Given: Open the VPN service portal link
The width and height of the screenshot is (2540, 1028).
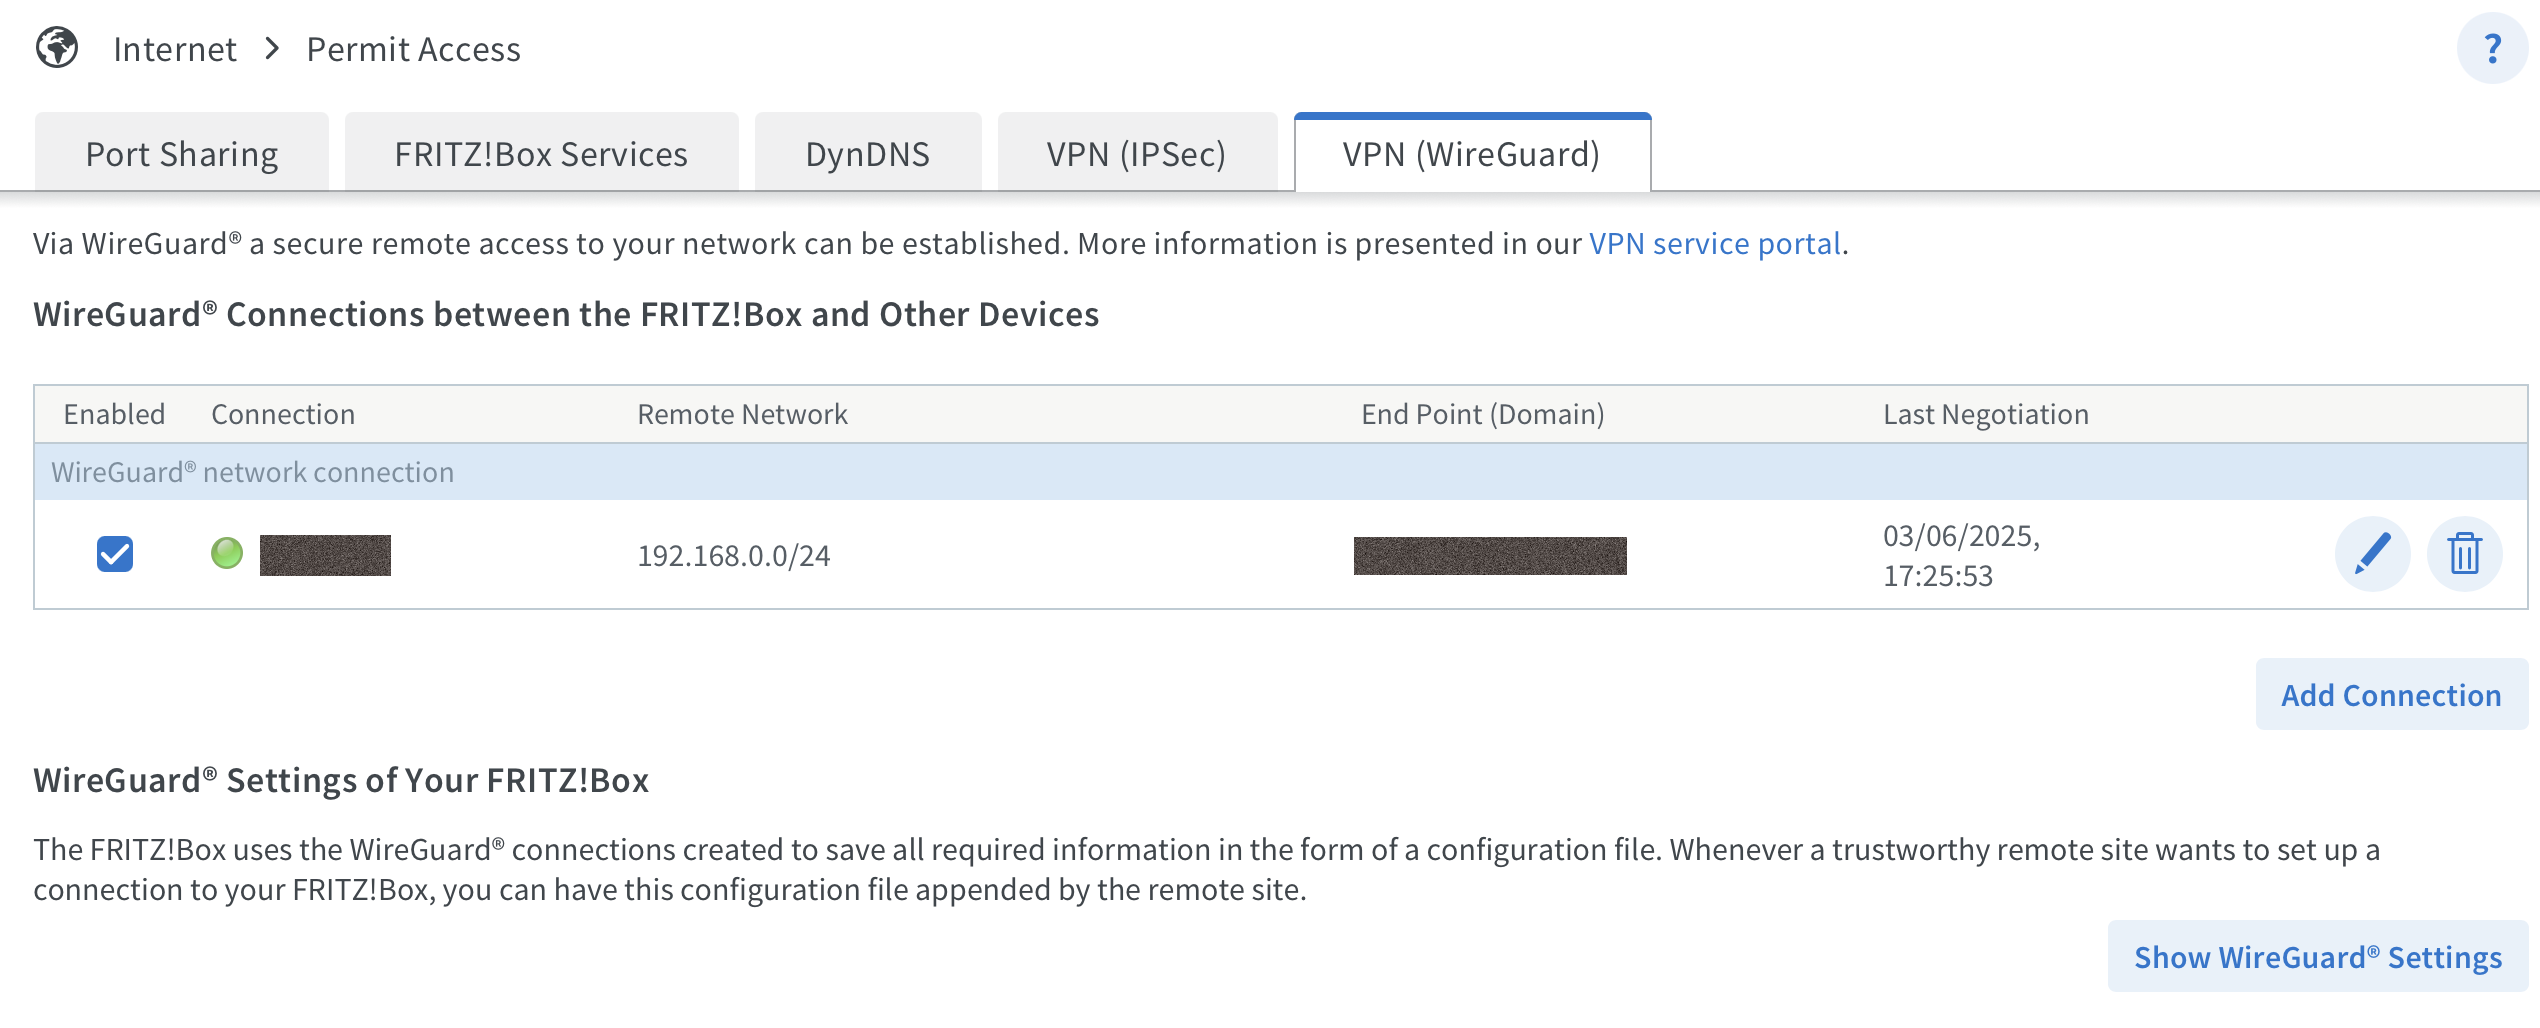Looking at the screenshot, I should (x=1715, y=243).
